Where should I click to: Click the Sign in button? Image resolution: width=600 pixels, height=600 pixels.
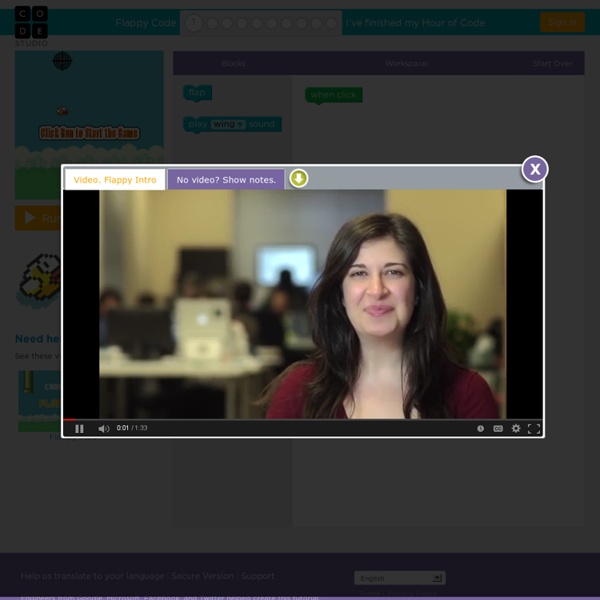pyautogui.click(x=562, y=22)
